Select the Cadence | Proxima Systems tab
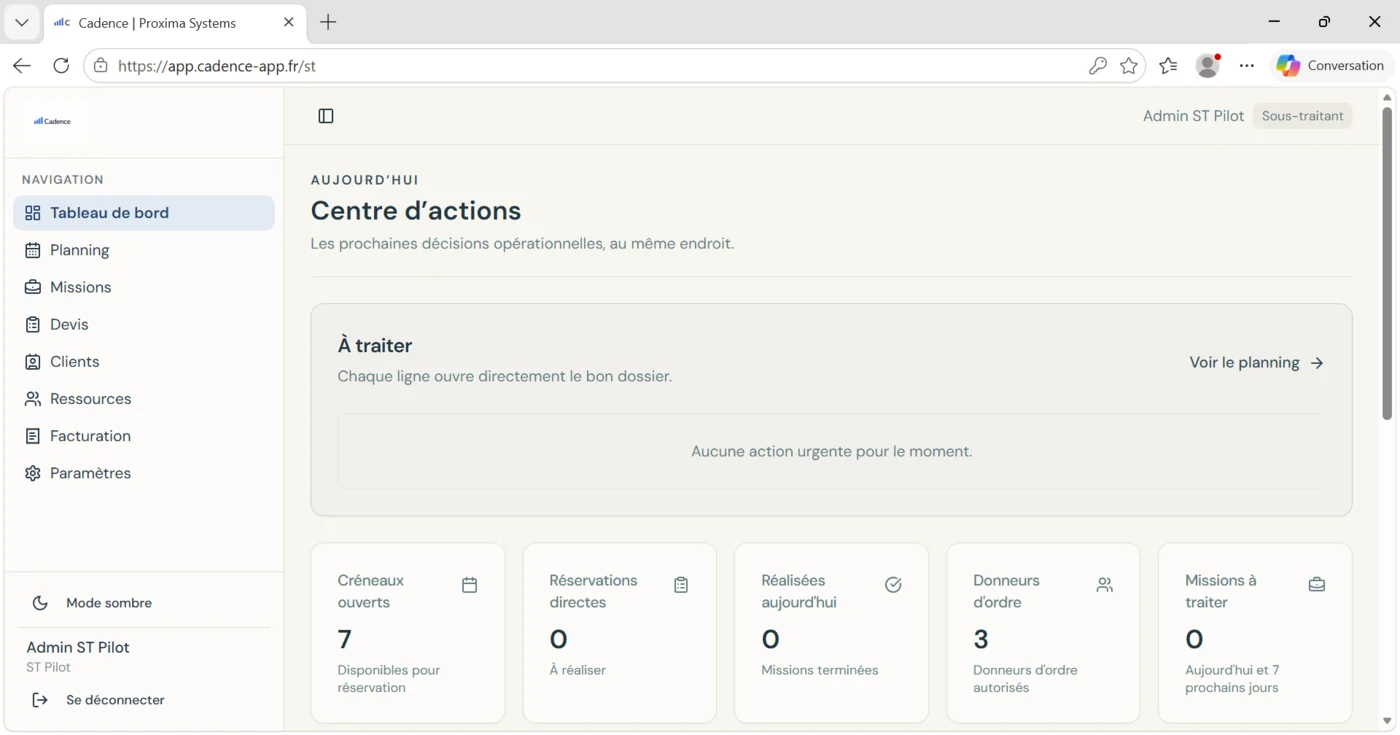The height and width of the screenshot is (735, 1400). click(174, 22)
